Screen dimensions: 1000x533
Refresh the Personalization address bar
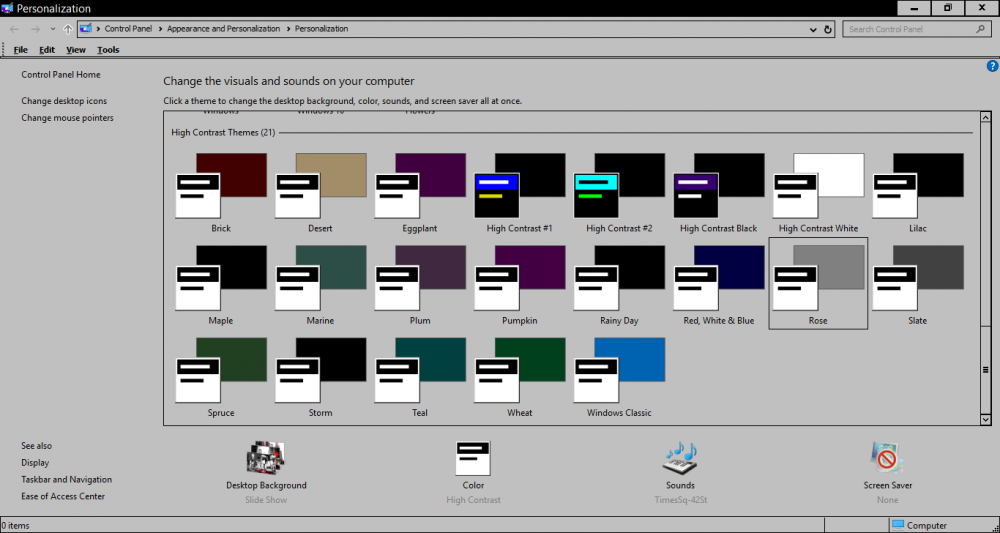click(826, 29)
